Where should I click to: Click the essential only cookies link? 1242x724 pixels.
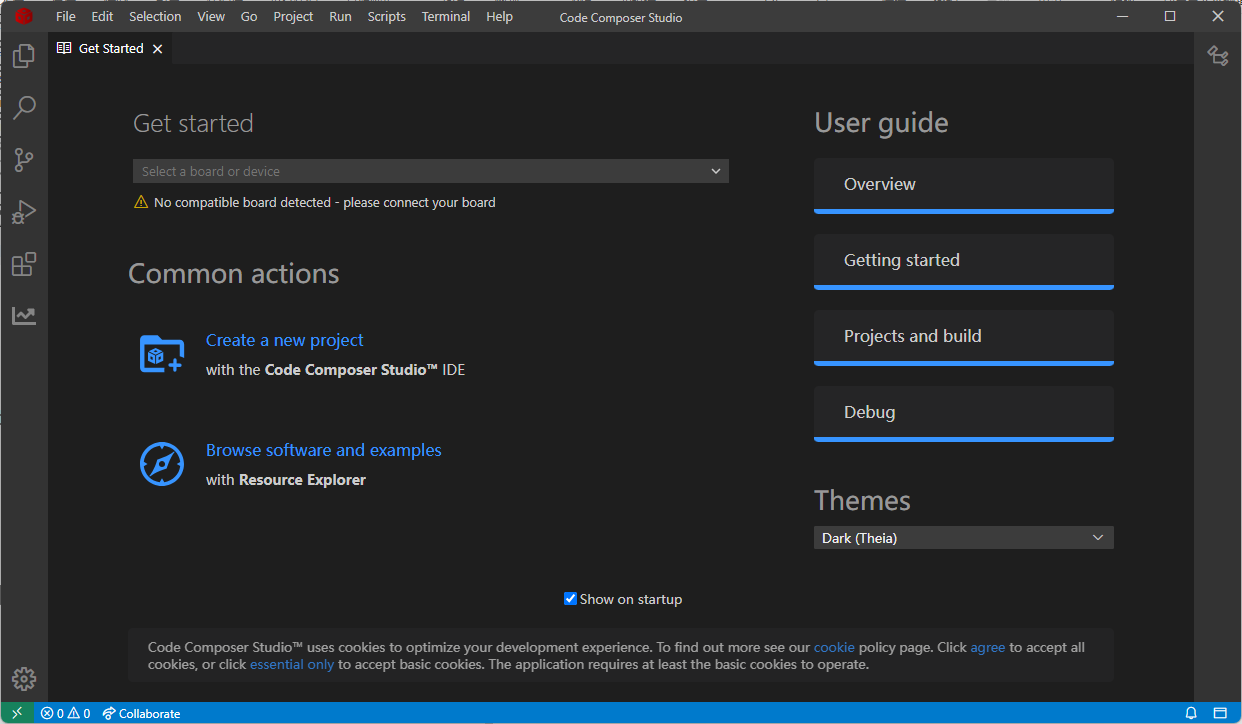point(292,664)
